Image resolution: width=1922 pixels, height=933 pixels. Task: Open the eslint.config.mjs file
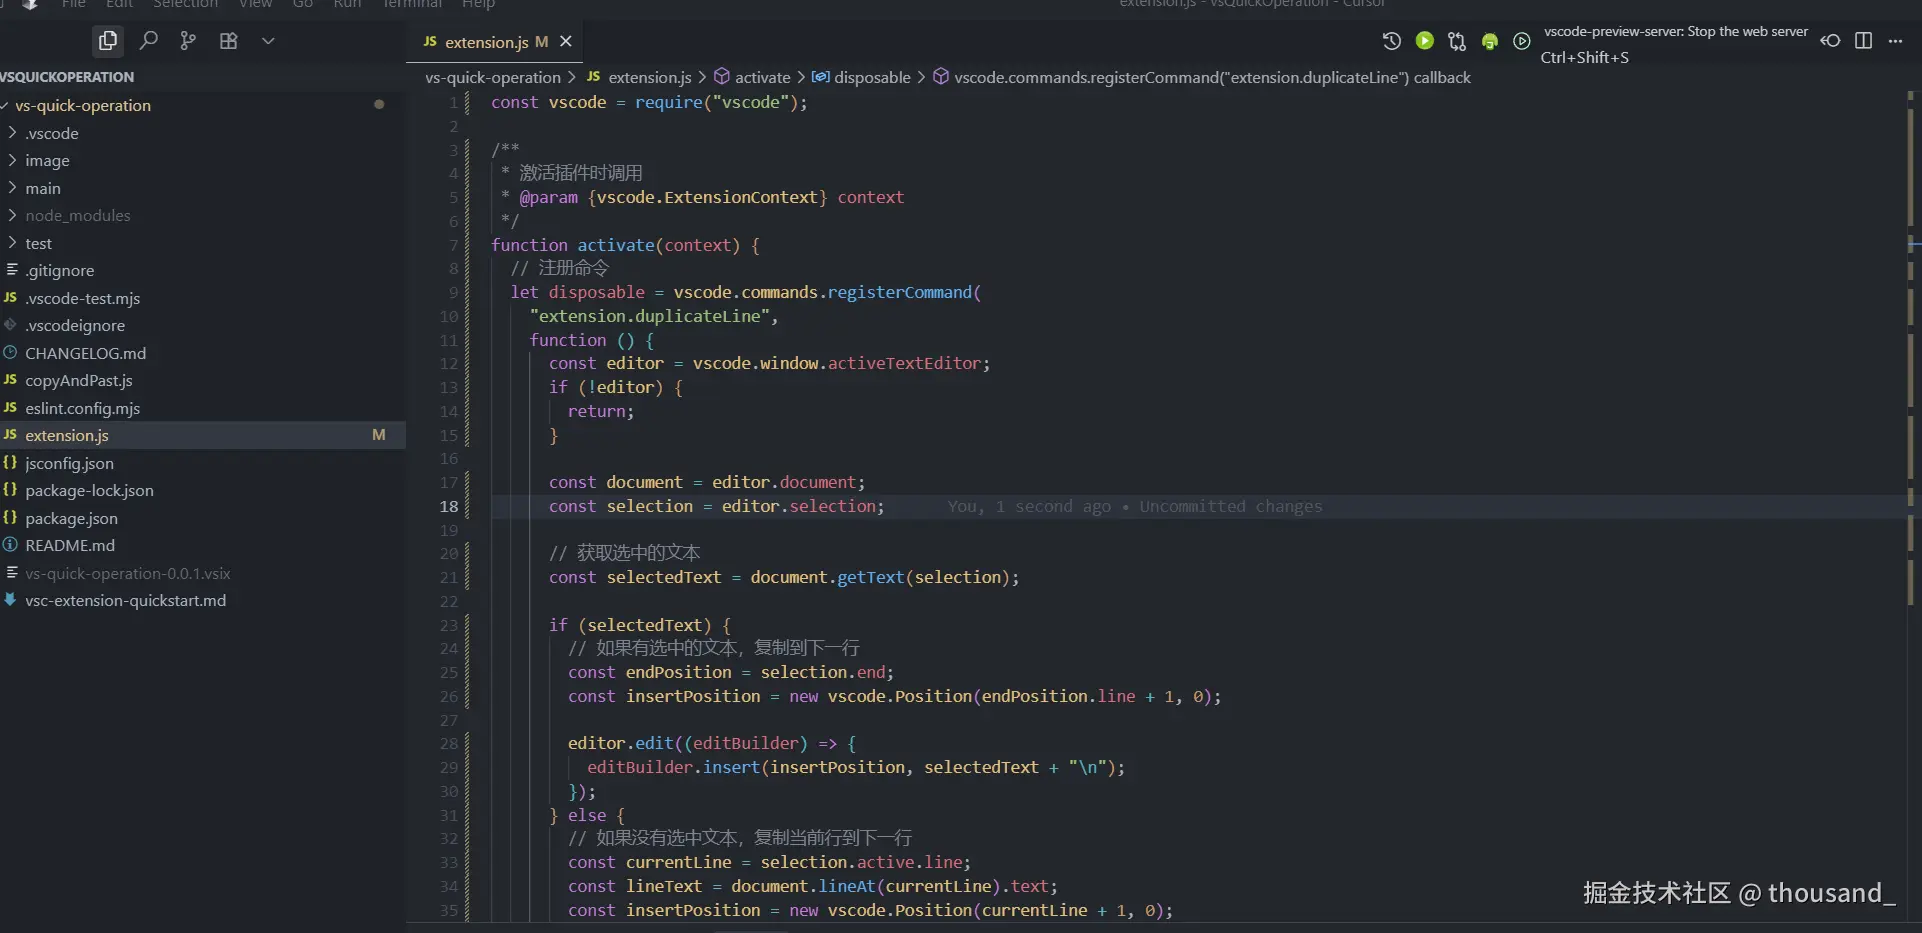pos(203,408)
